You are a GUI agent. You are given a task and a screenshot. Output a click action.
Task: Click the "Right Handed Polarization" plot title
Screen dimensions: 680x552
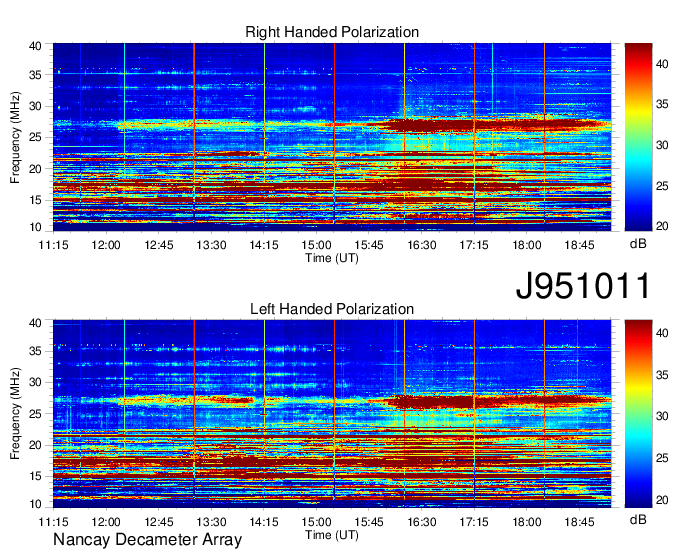point(332,32)
